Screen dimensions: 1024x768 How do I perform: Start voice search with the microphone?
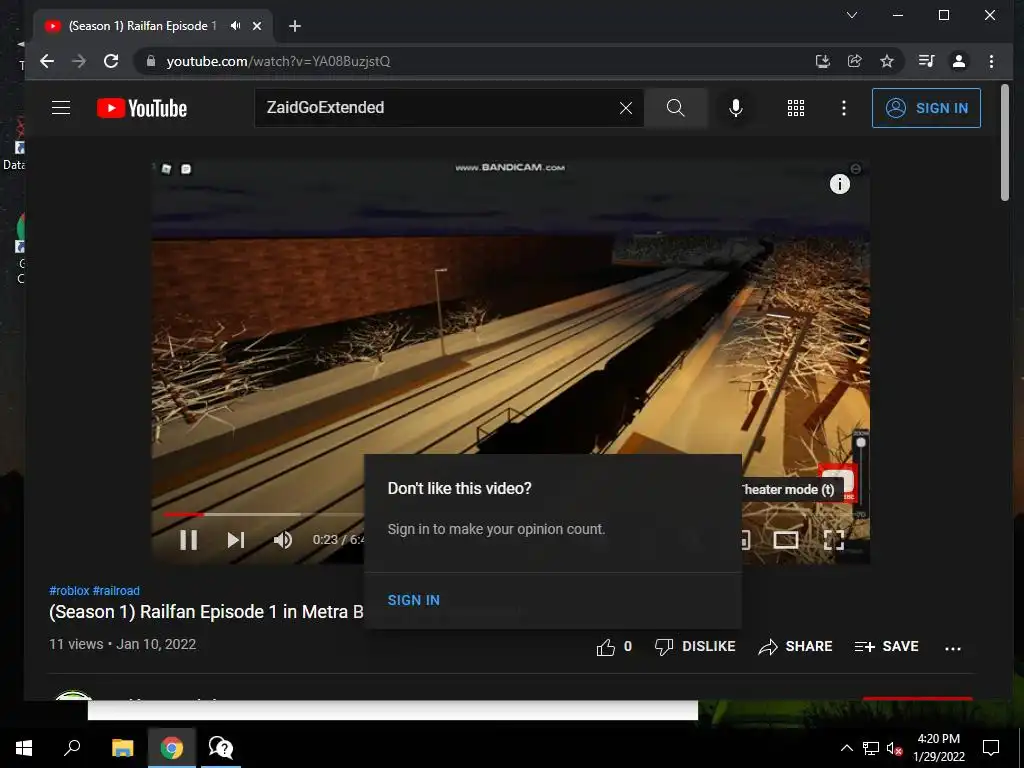coord(736,108)
